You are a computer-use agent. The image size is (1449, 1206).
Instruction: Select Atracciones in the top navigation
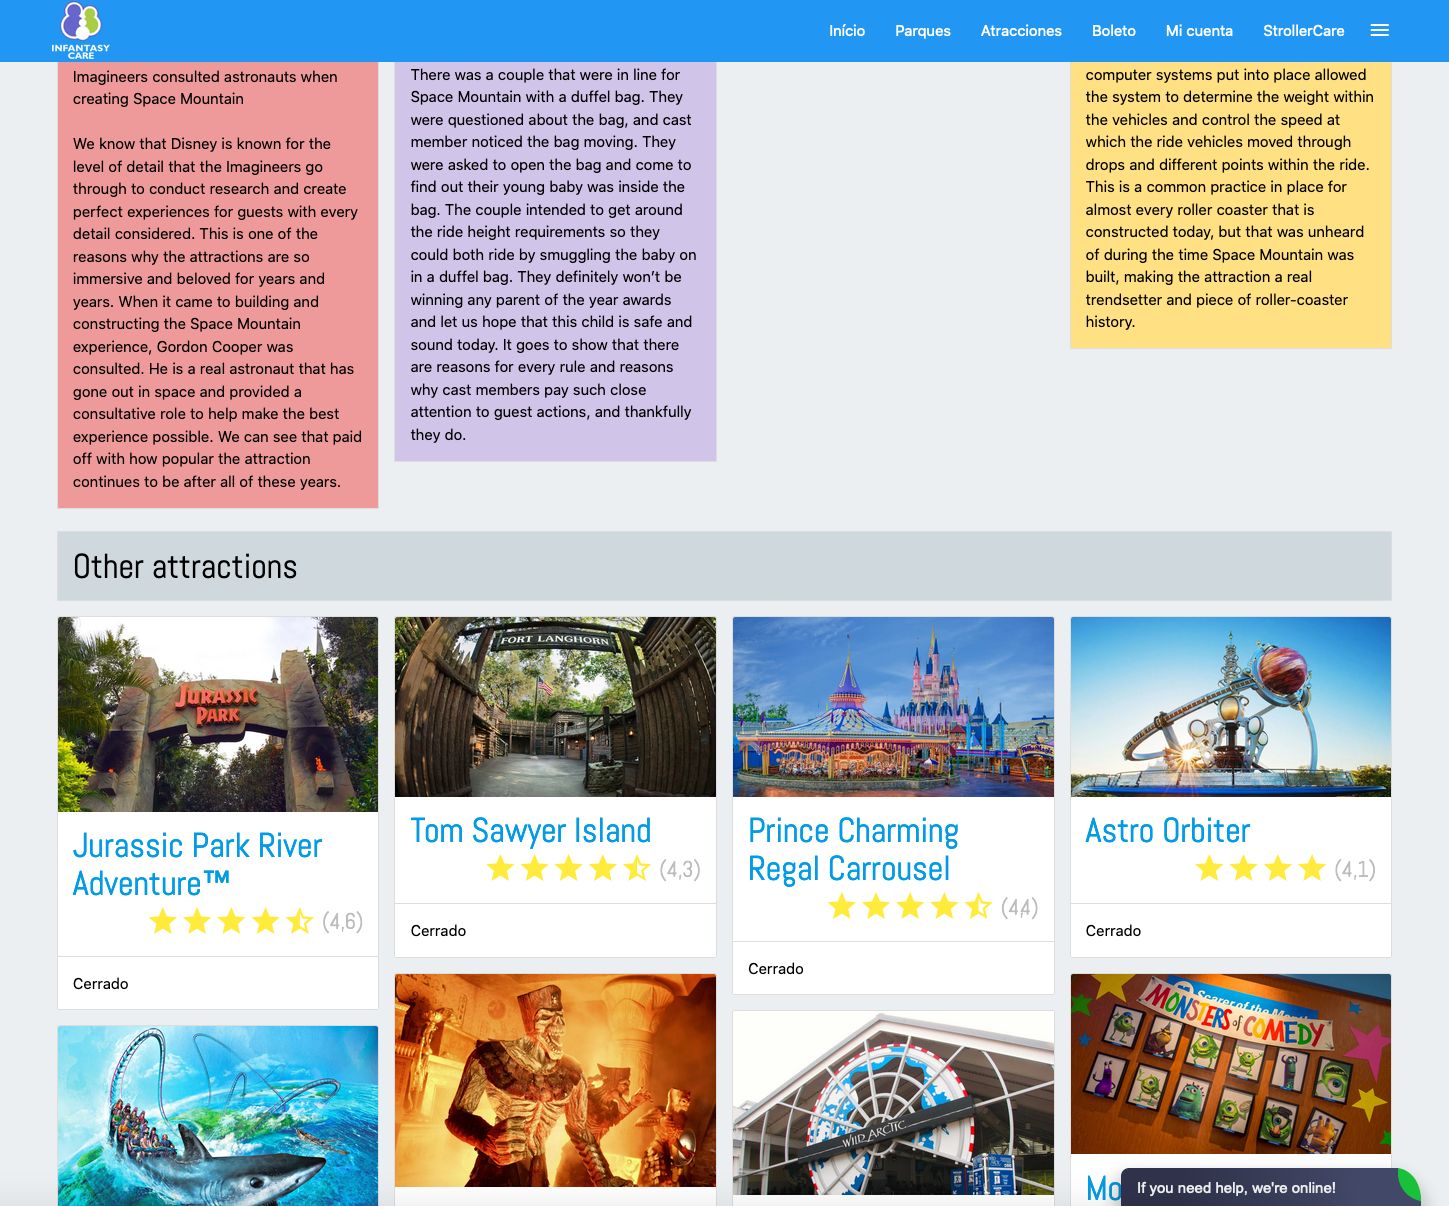coord(1020,31)
